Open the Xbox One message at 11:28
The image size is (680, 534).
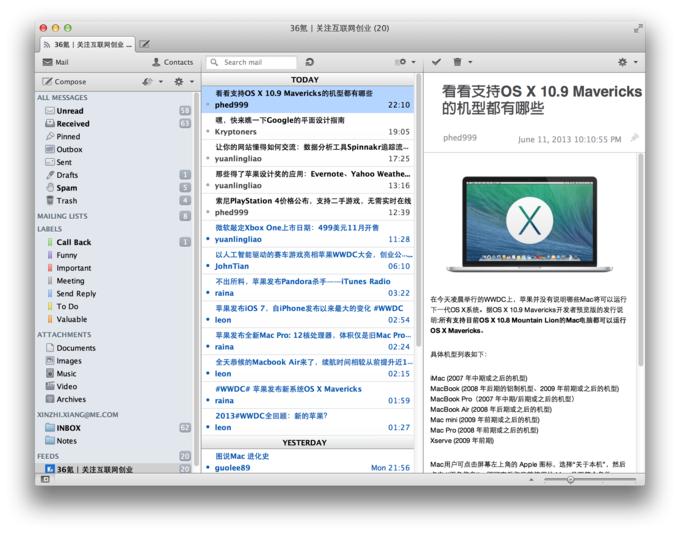point(308,233)
